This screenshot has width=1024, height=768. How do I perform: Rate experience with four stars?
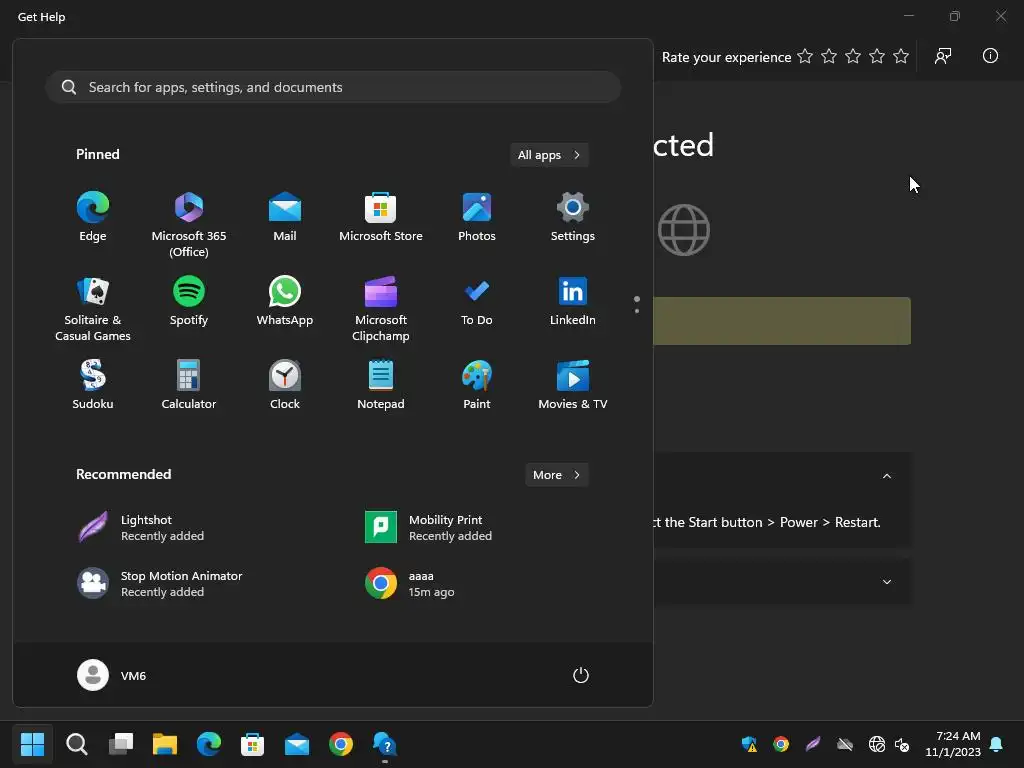[x=877, y=57]
